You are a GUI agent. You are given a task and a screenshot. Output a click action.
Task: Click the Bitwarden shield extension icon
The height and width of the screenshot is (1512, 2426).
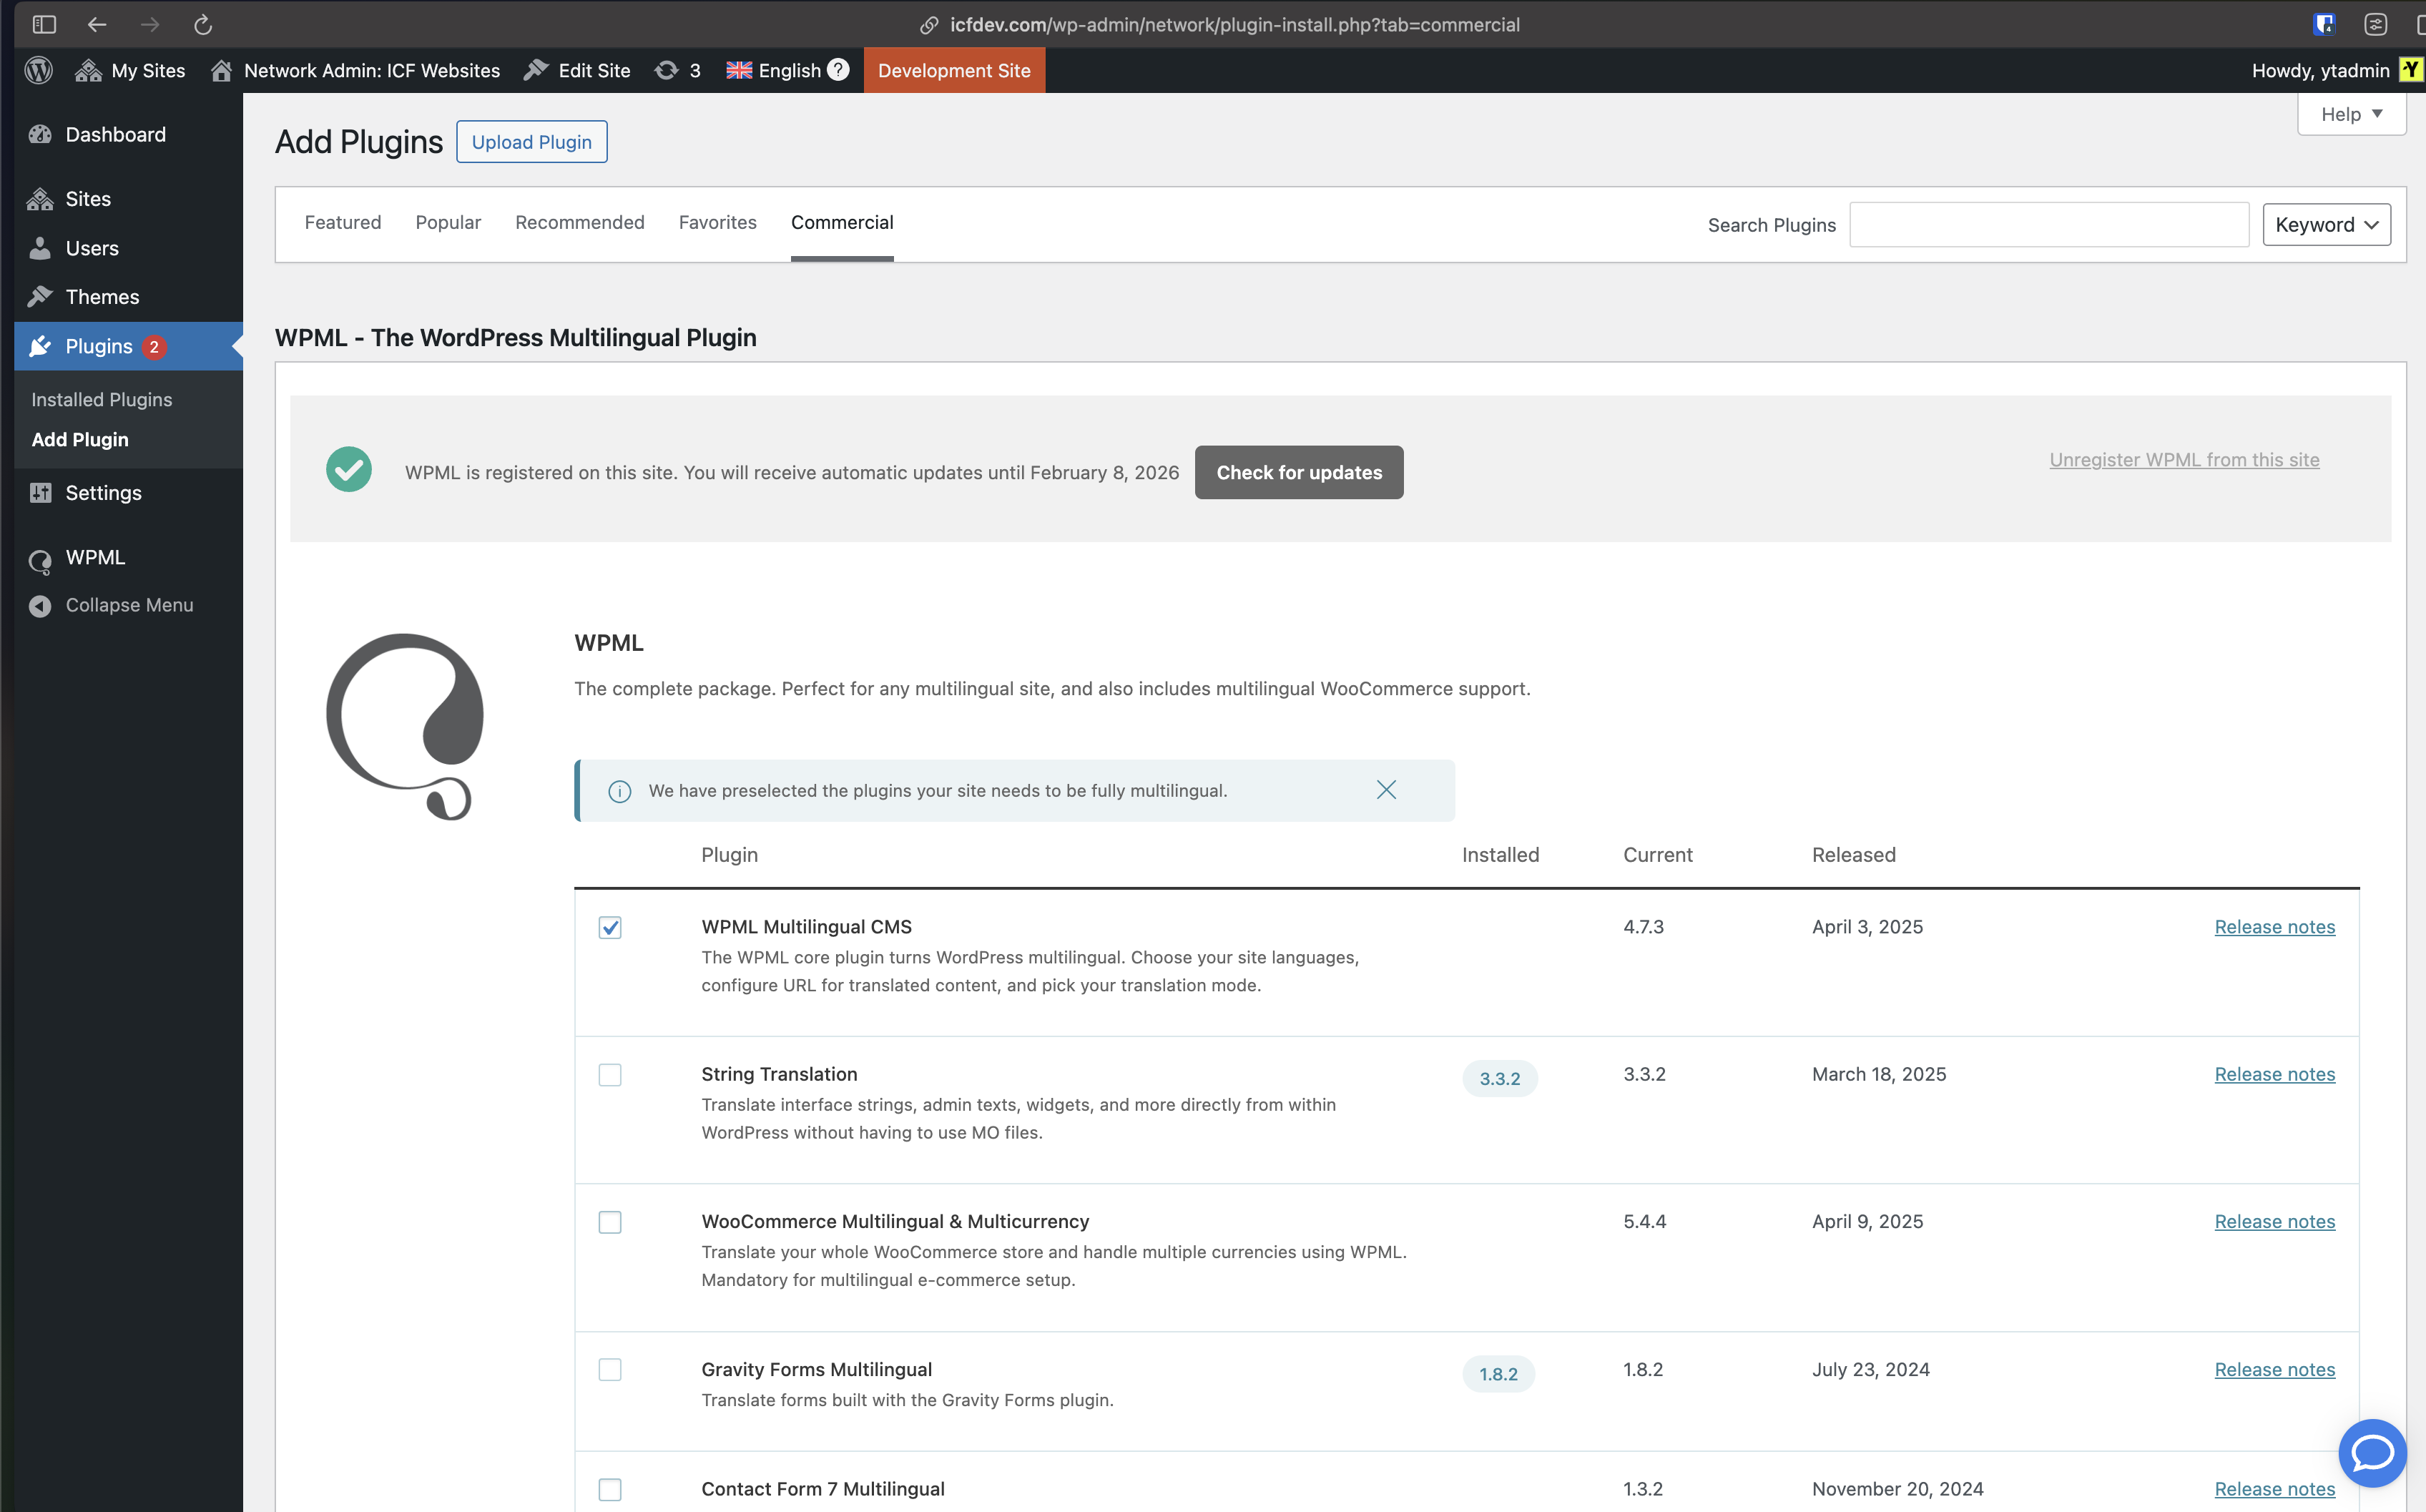coord(2324,25)
